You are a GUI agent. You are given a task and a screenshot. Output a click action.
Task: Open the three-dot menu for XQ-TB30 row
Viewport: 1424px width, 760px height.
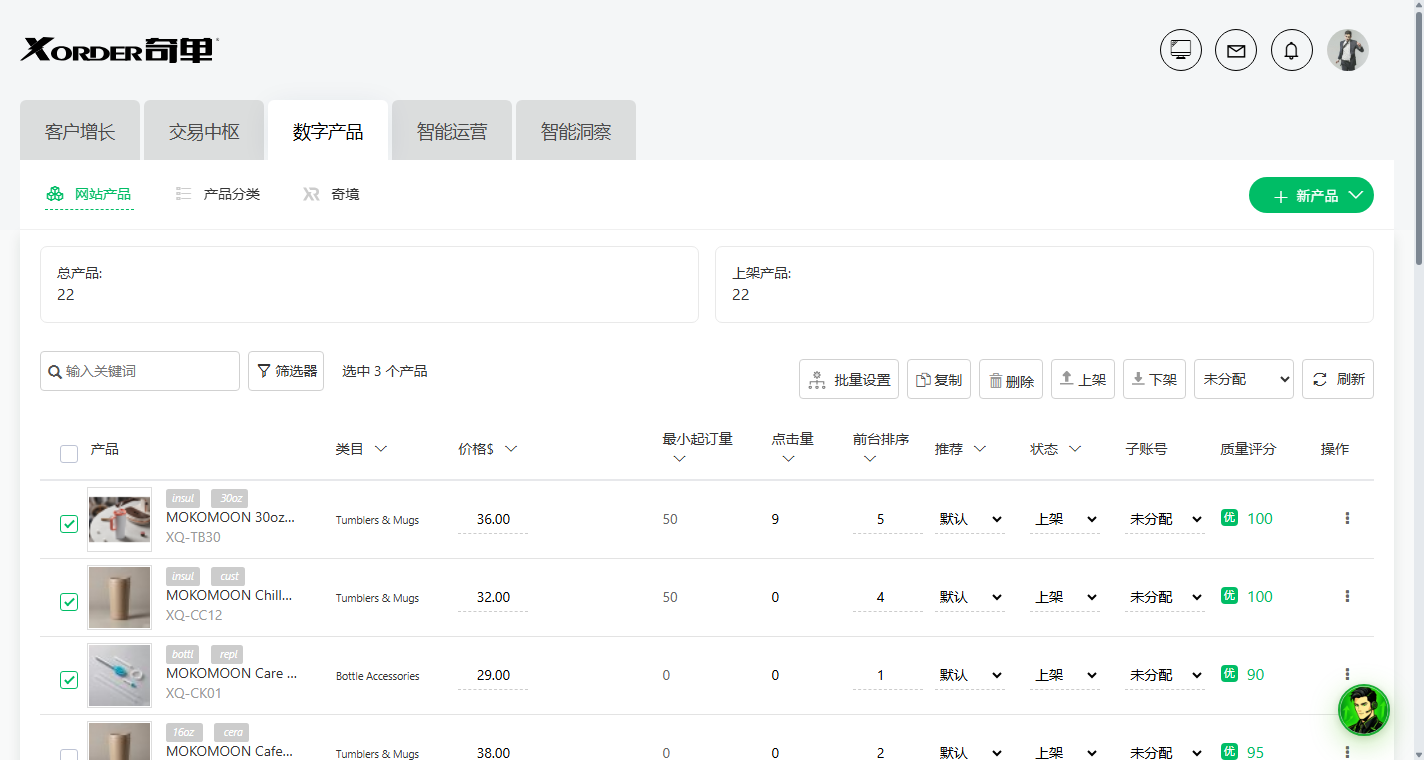[x=1347, y=518]
